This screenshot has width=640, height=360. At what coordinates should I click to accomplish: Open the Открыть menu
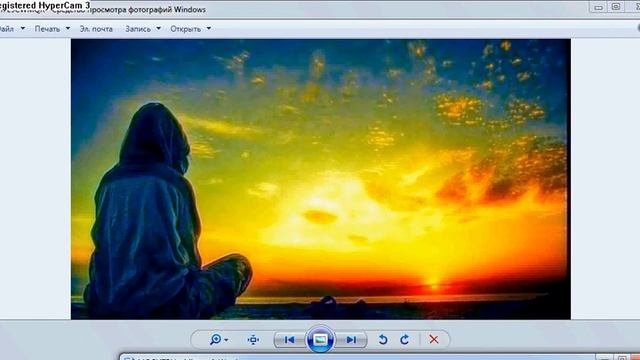coord(185,29)
